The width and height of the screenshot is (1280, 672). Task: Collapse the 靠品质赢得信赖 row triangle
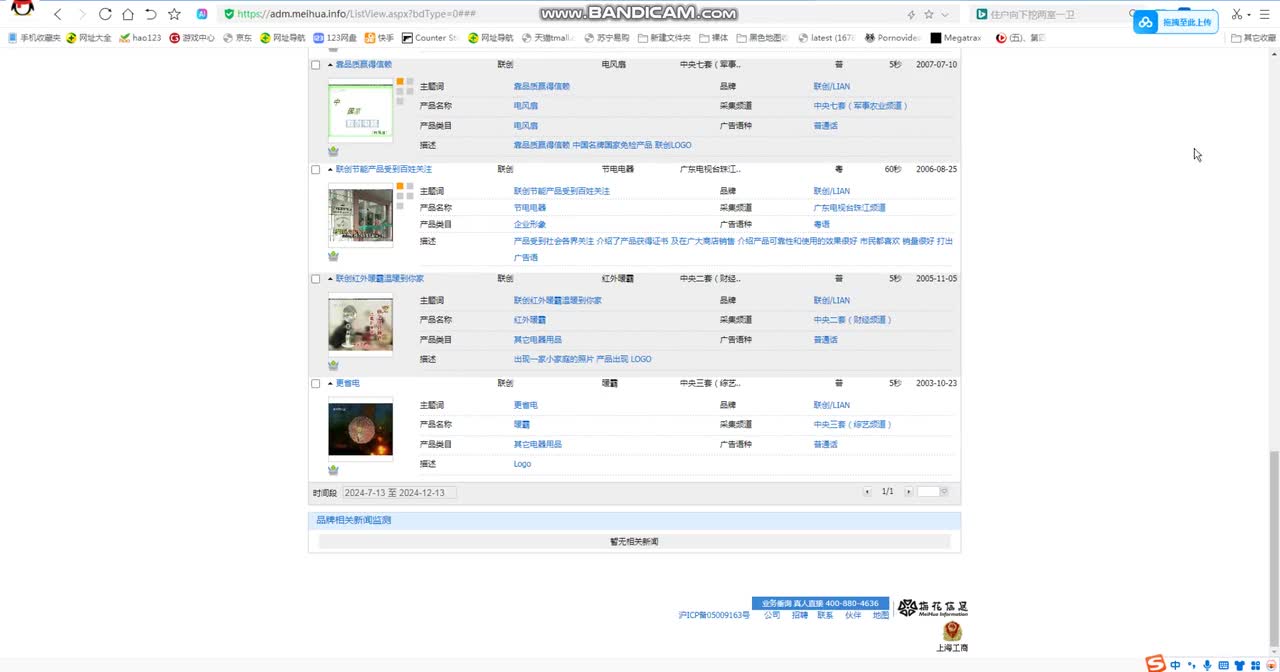(330, 65)
